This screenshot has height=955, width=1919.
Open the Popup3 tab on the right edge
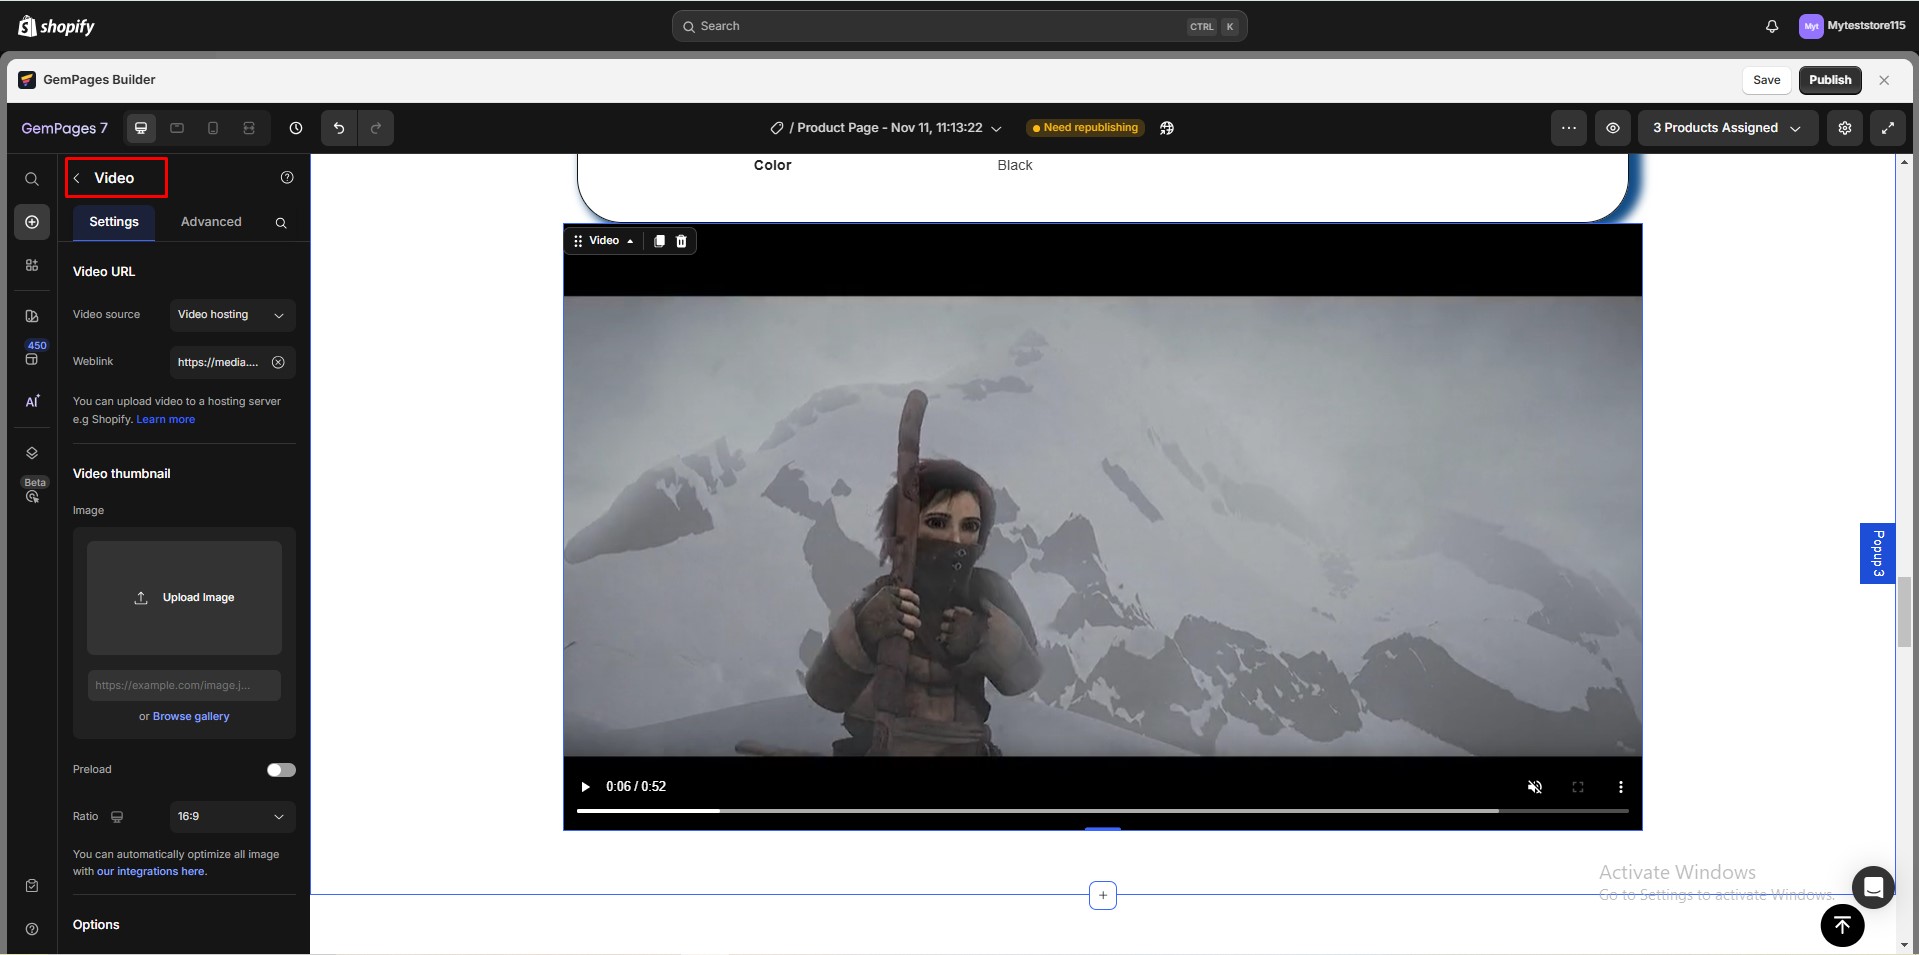click(x=1878, y=553)
